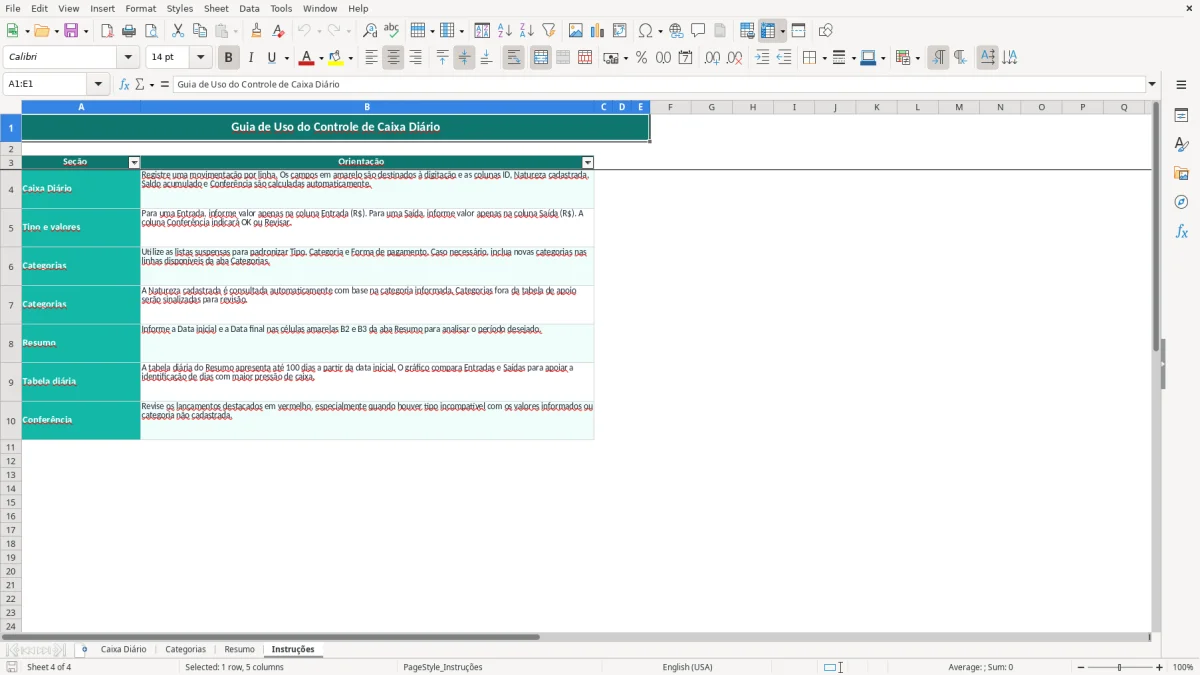1200x675 pixels.
Task: Switch to the Resumo sheet tab
Action: pyautogui.click(x=239, y=650)
